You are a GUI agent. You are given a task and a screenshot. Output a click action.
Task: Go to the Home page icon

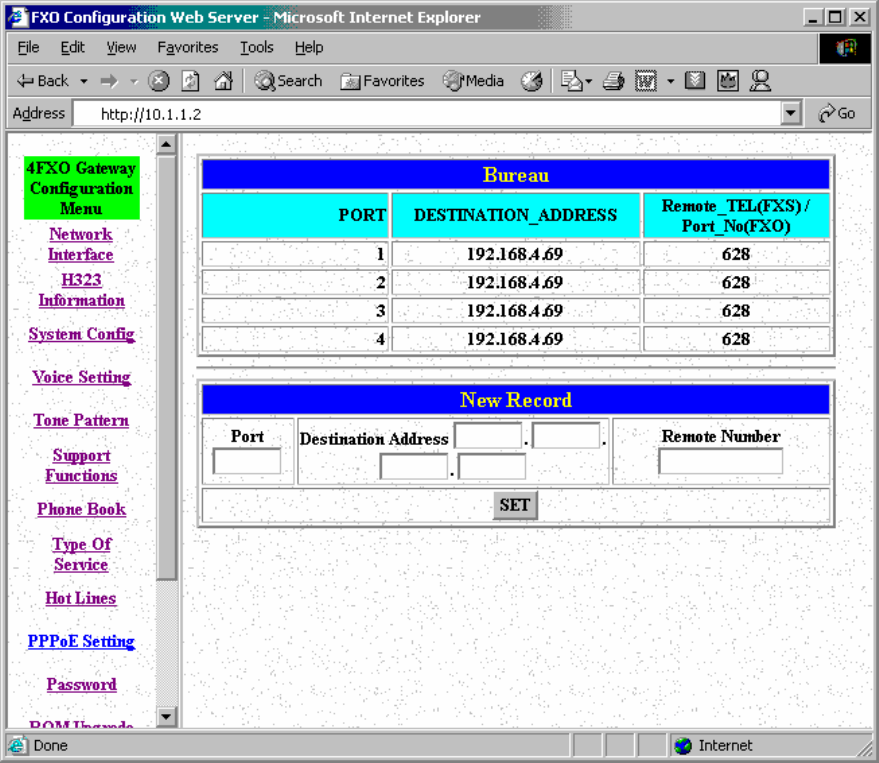[x=223, y=81]
